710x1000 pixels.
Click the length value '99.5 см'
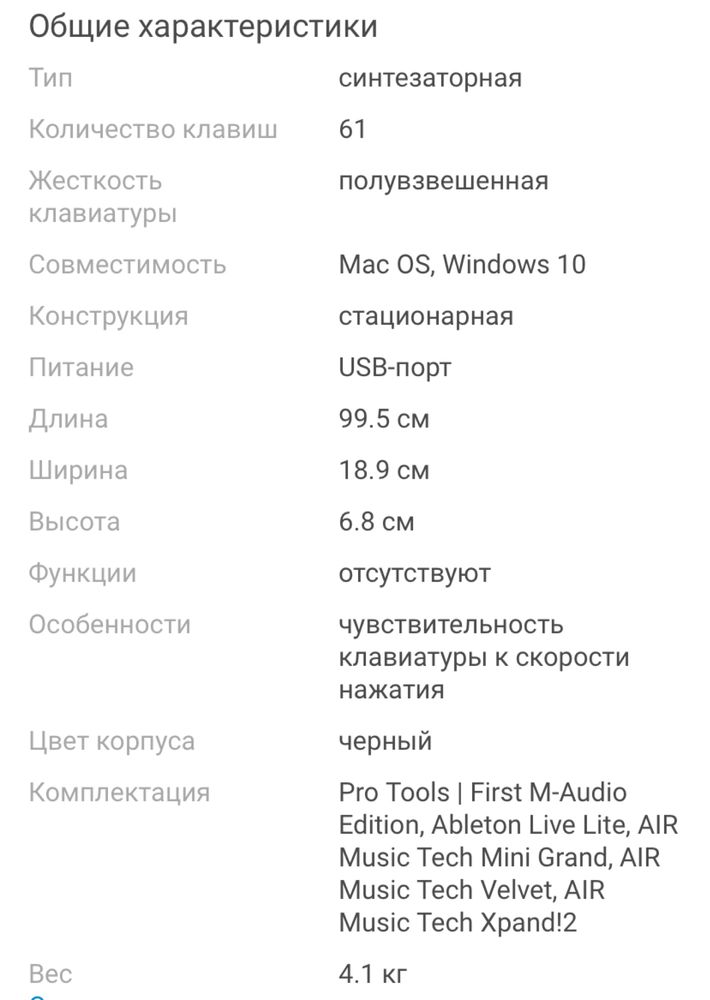384,420
